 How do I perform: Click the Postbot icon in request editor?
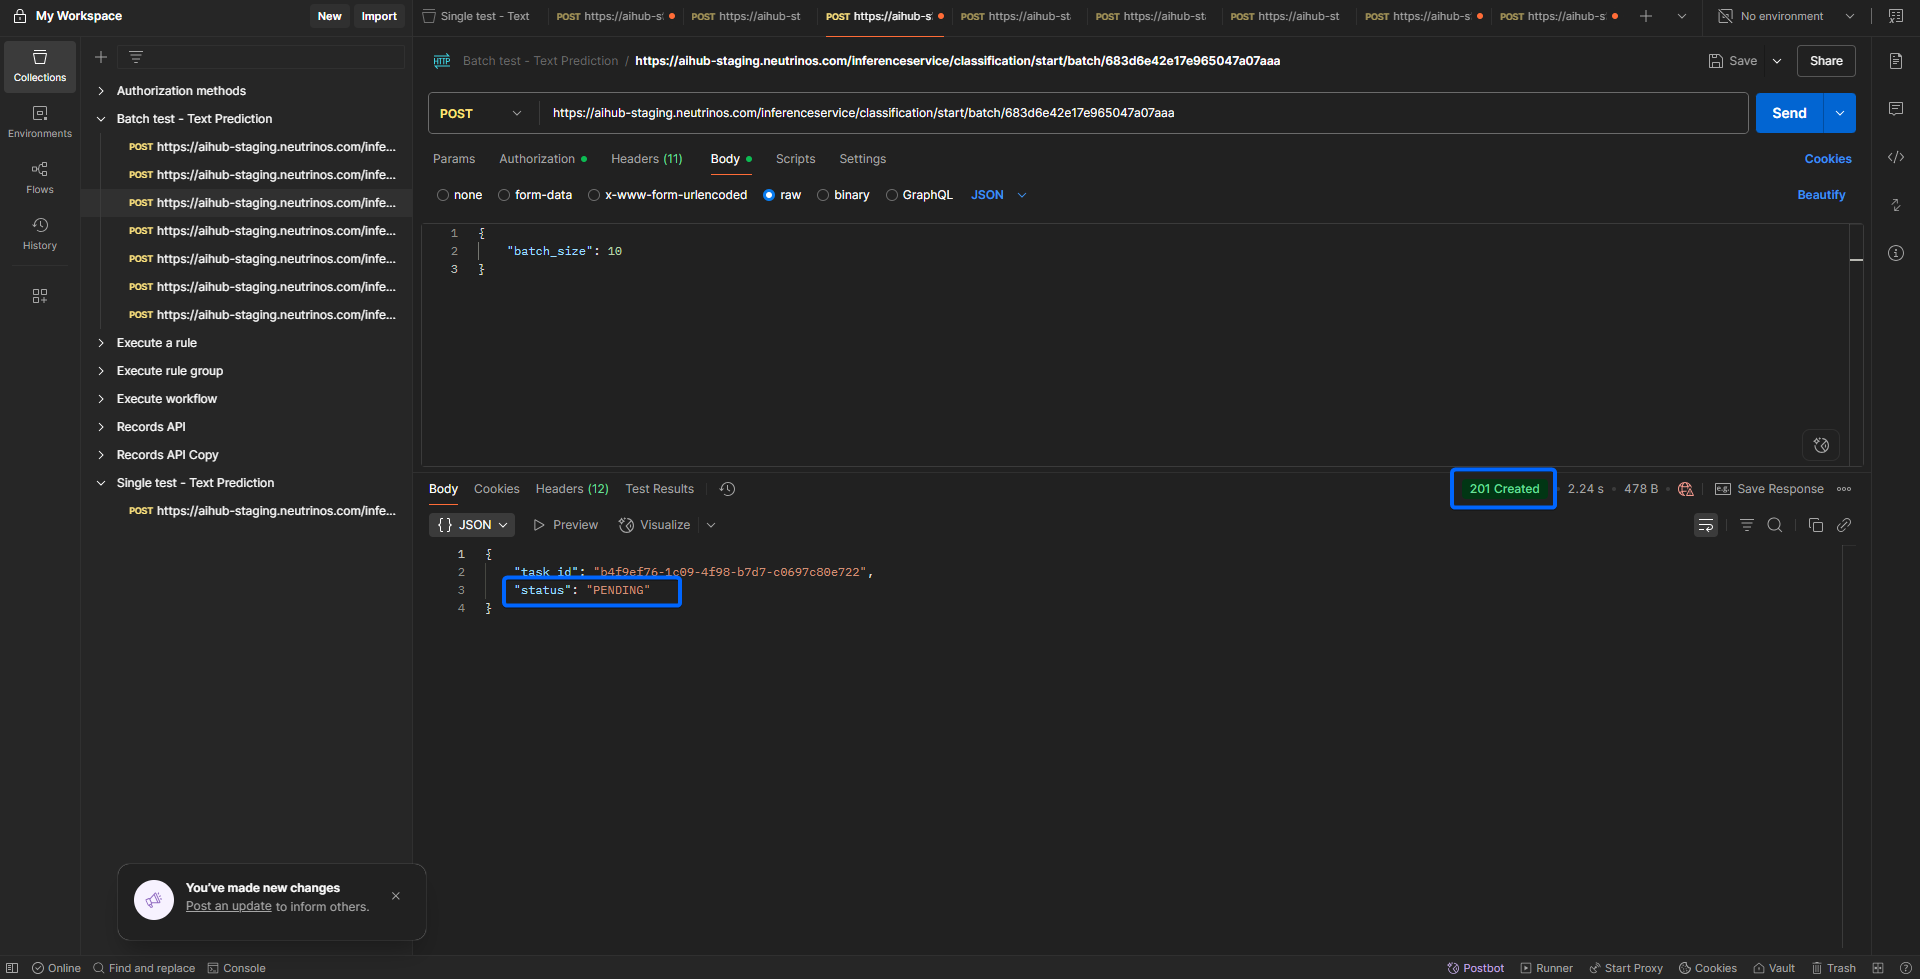[1821, 445]
